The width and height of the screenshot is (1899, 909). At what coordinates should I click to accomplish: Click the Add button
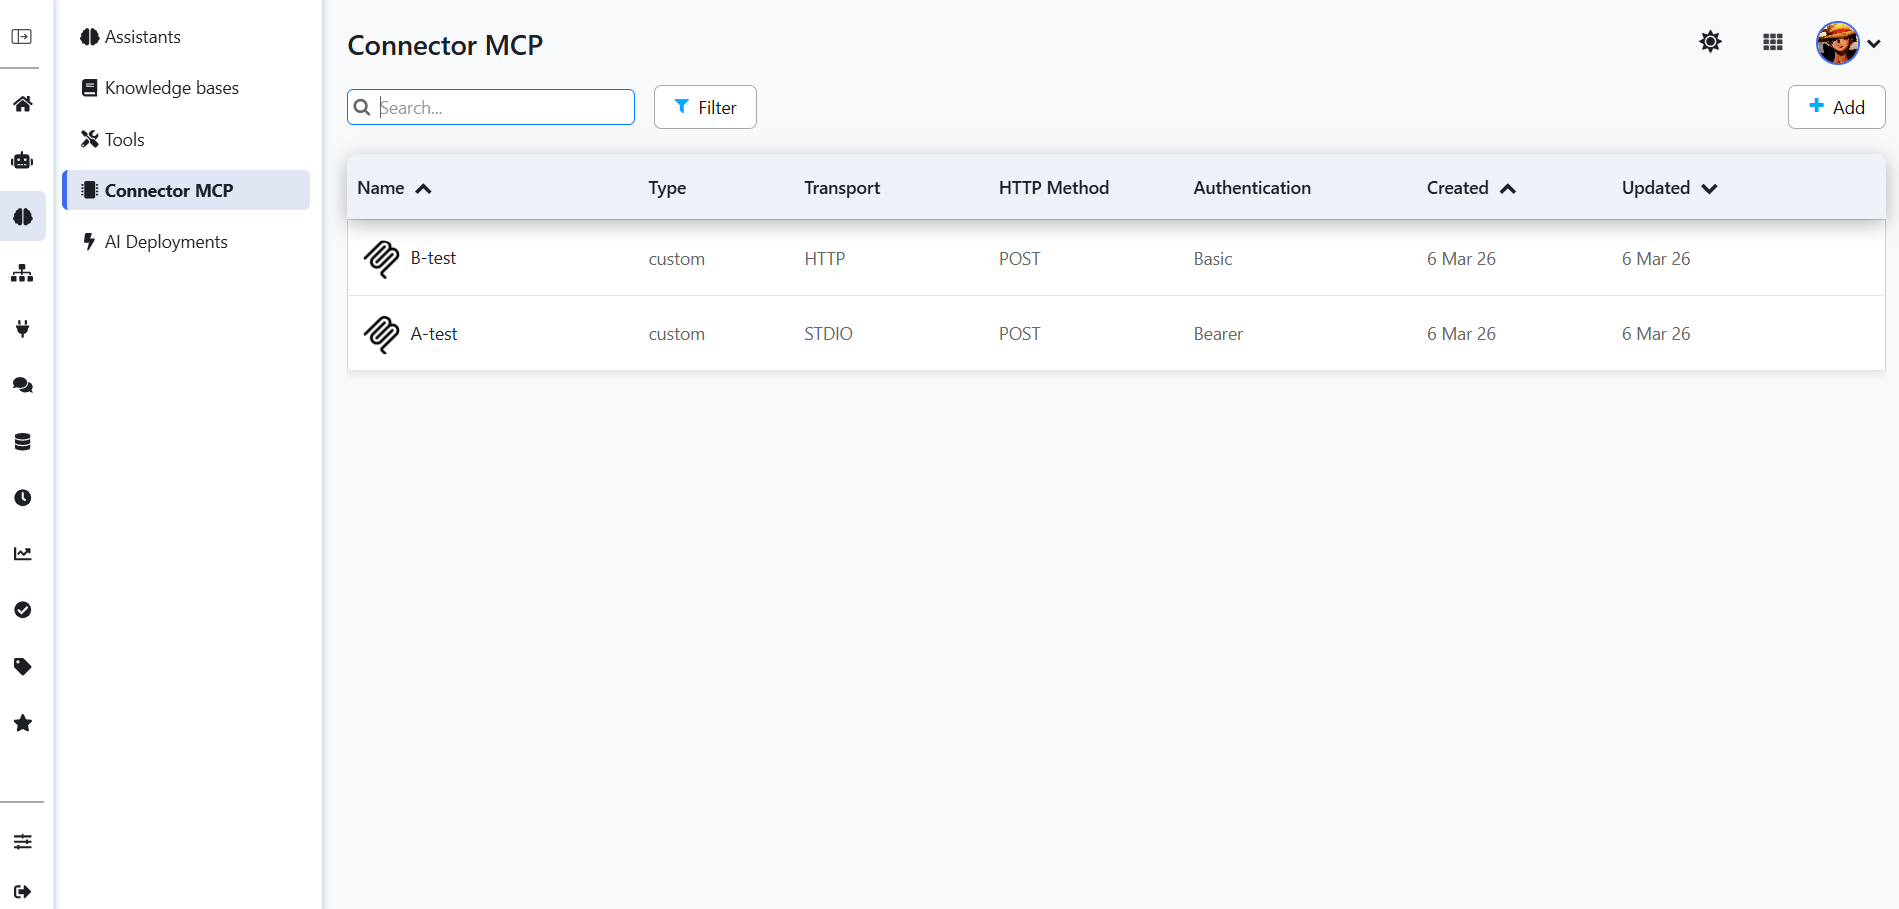[x=1836, y=107]
